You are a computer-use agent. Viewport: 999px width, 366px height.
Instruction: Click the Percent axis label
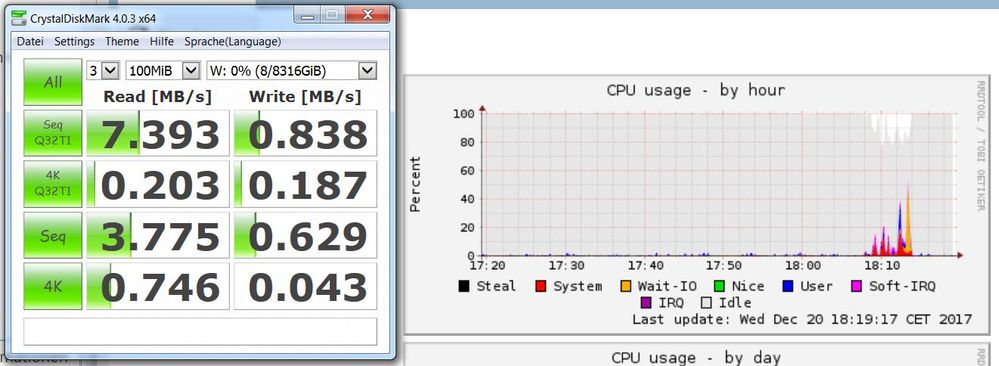click(x=415, y=184)
